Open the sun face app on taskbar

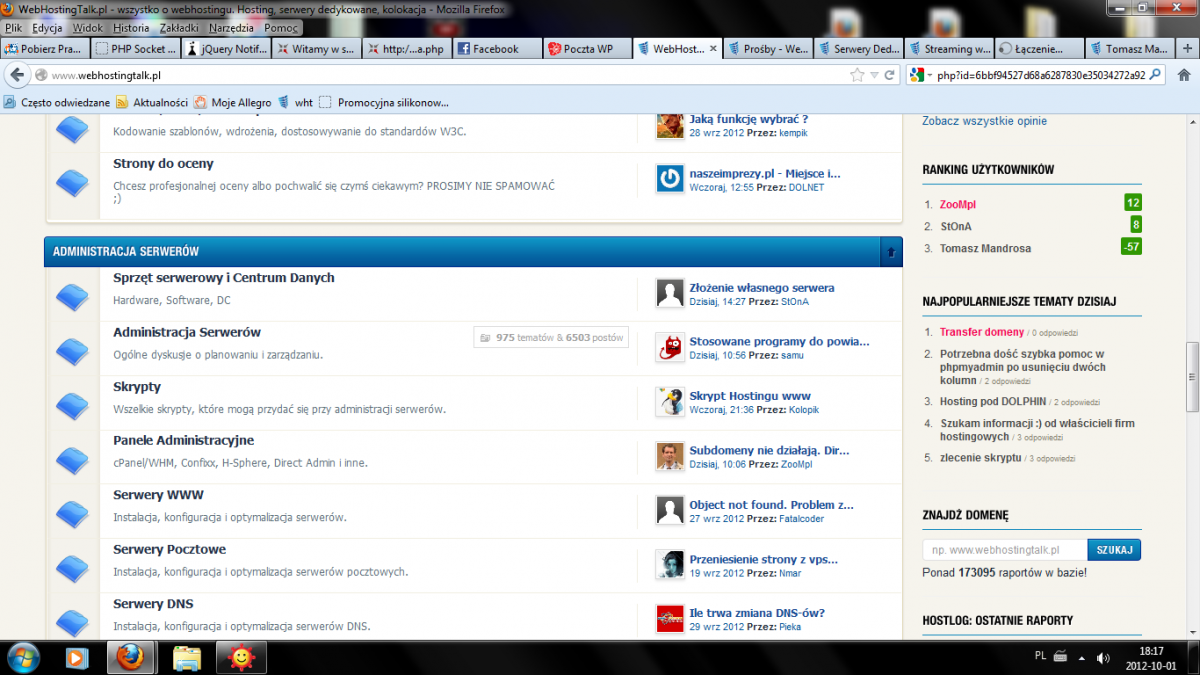(241, 658)
